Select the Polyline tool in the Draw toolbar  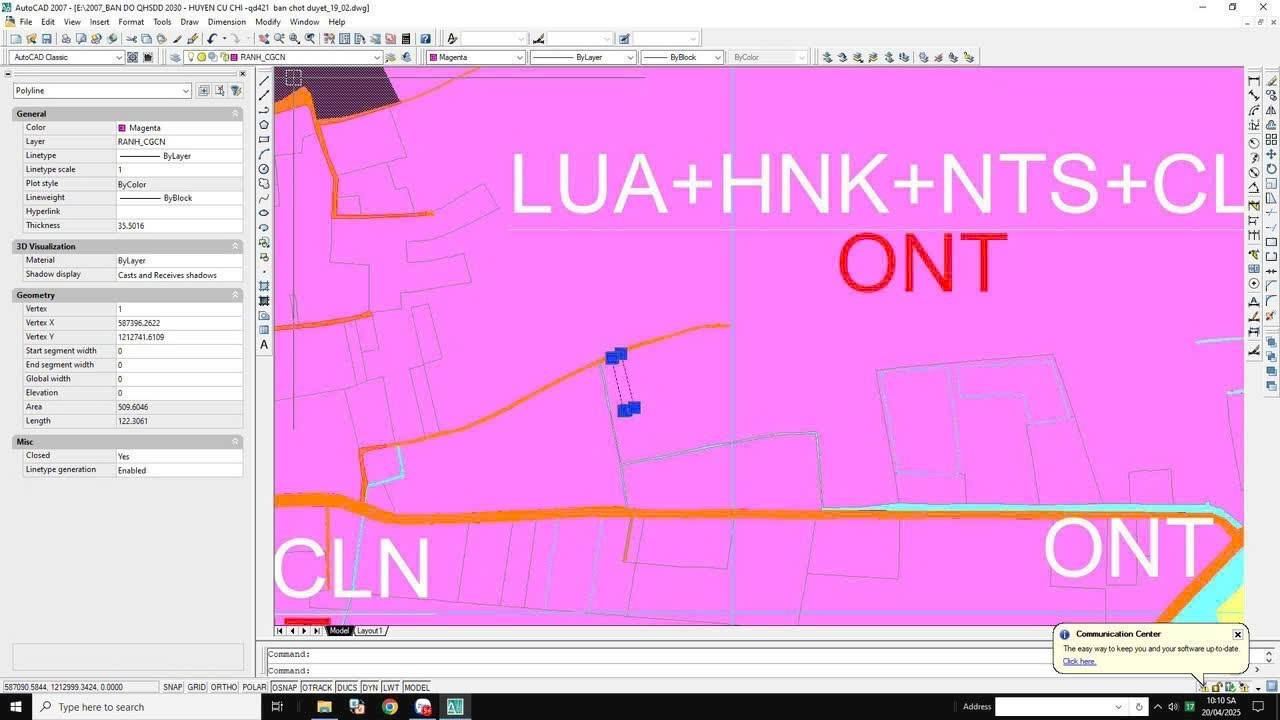click(x=264, y=108)
